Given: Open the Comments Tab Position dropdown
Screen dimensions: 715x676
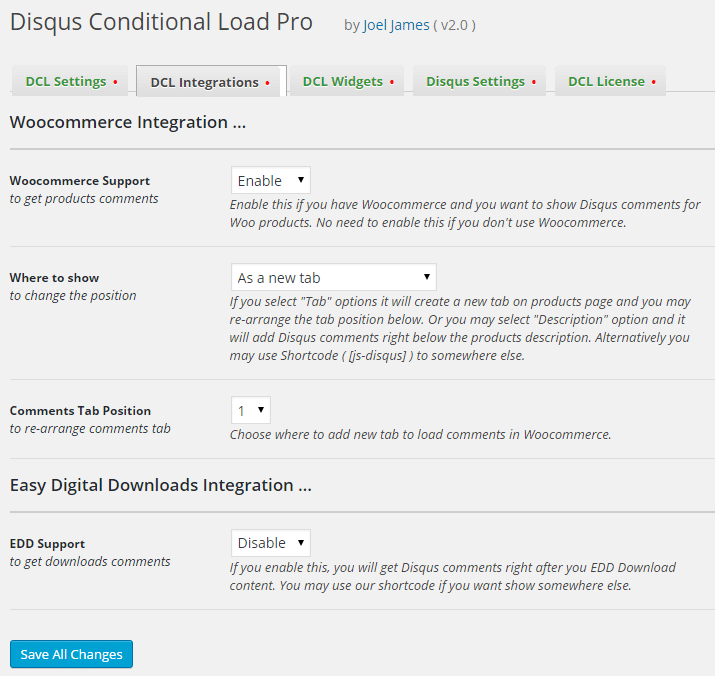Looking at the screenshot, I should tap(251, 411).
